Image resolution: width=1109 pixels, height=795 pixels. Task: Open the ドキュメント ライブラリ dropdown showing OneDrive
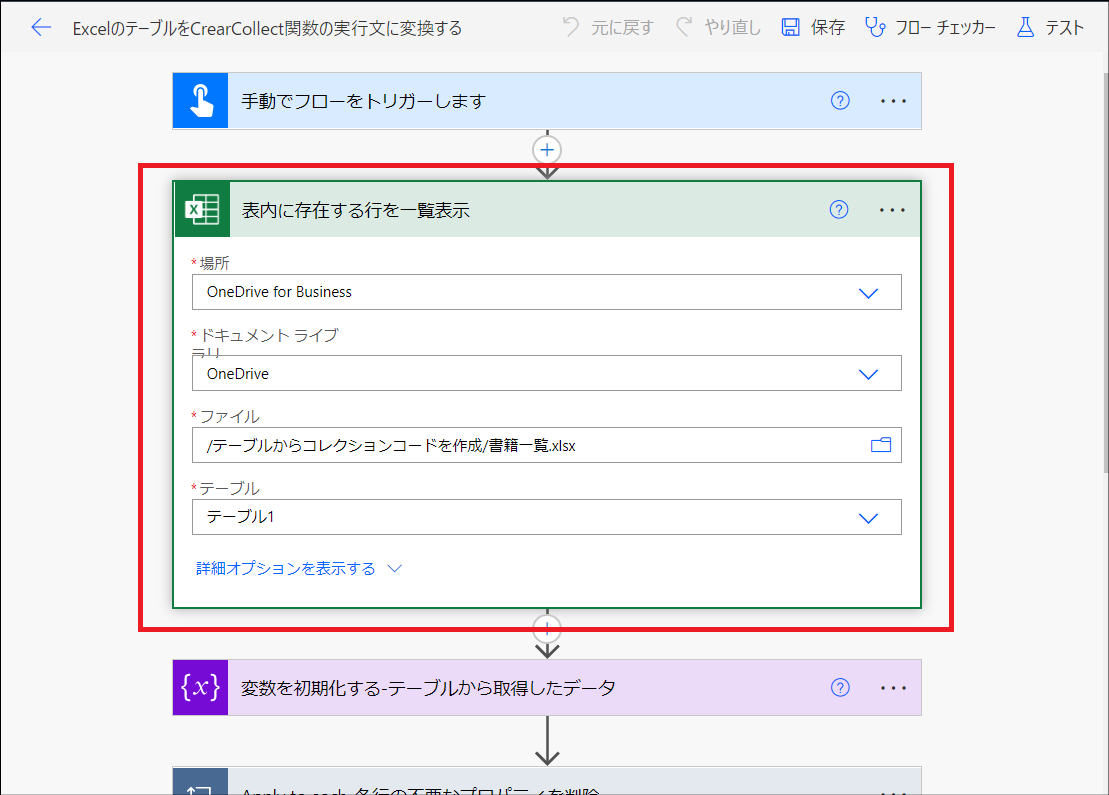point(547,373)
